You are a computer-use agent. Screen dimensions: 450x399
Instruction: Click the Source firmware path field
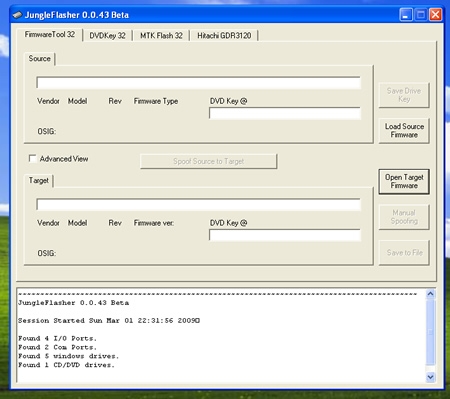198,83
